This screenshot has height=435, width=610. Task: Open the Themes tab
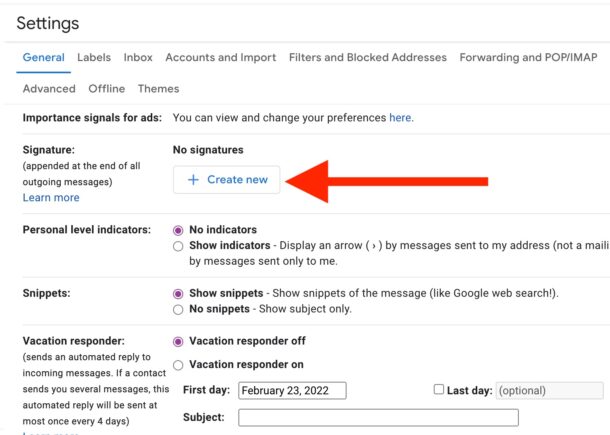158,89
